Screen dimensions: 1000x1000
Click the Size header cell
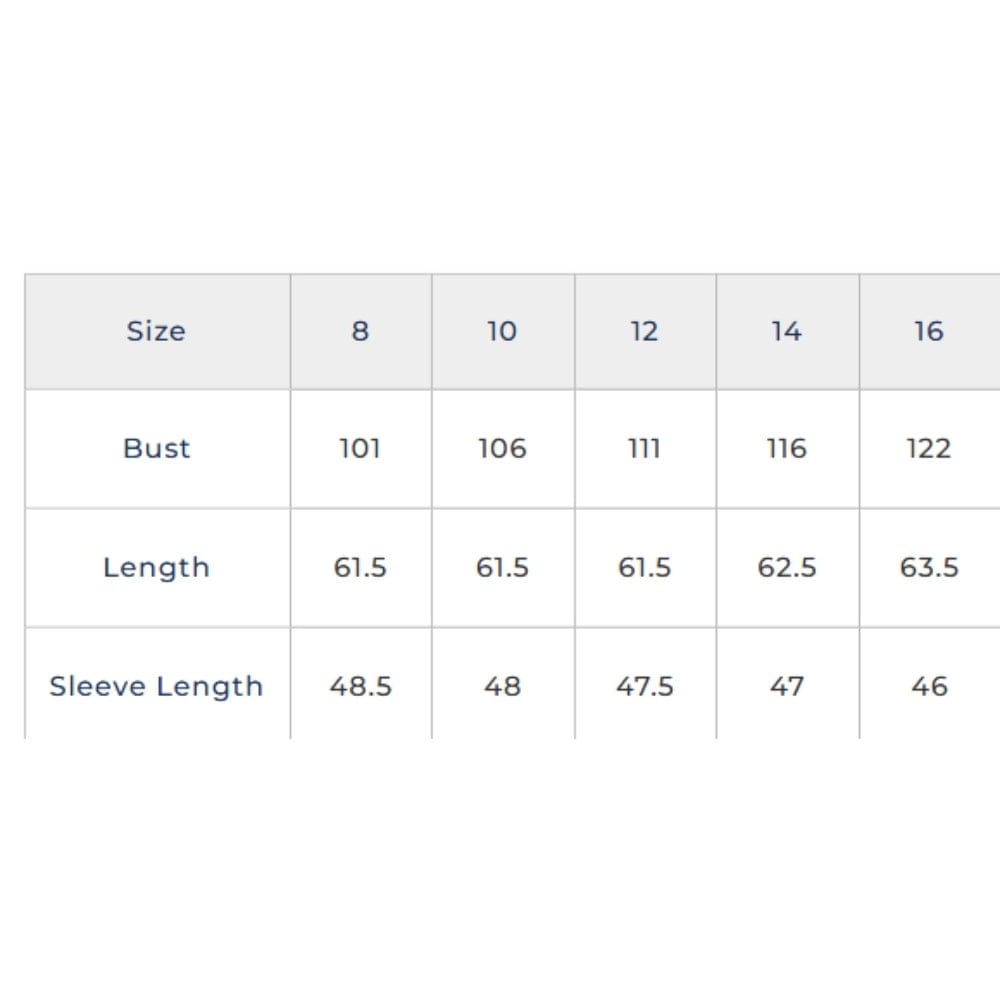click(x=156, y=331)
